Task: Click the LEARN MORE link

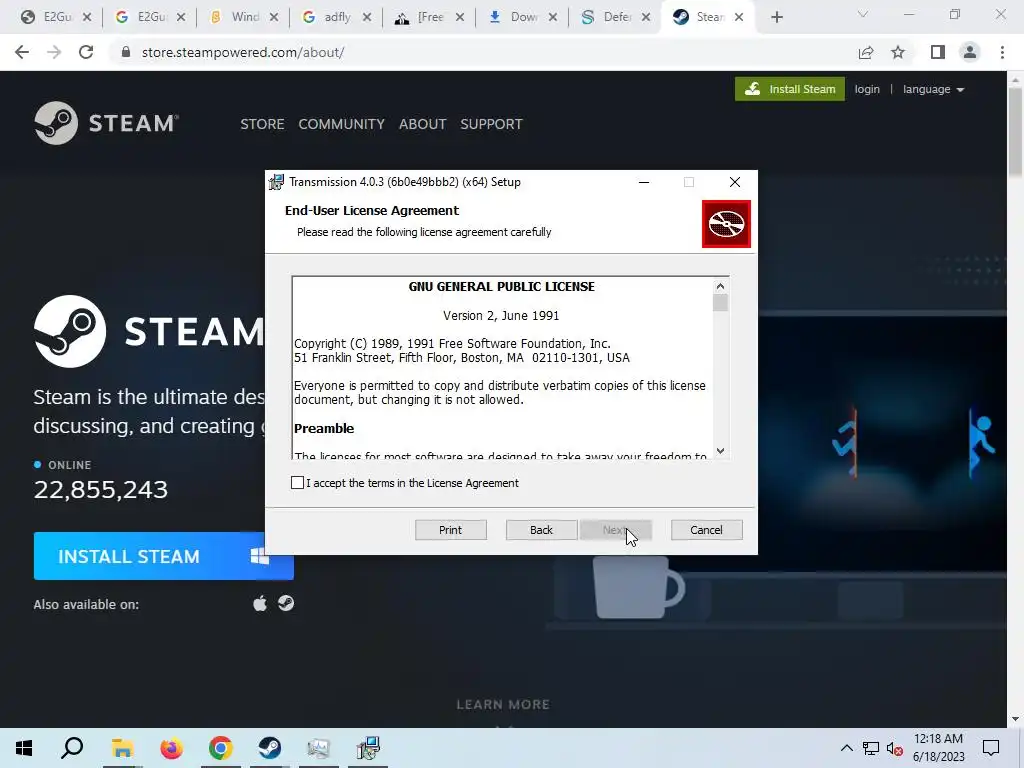Action: 503,704
